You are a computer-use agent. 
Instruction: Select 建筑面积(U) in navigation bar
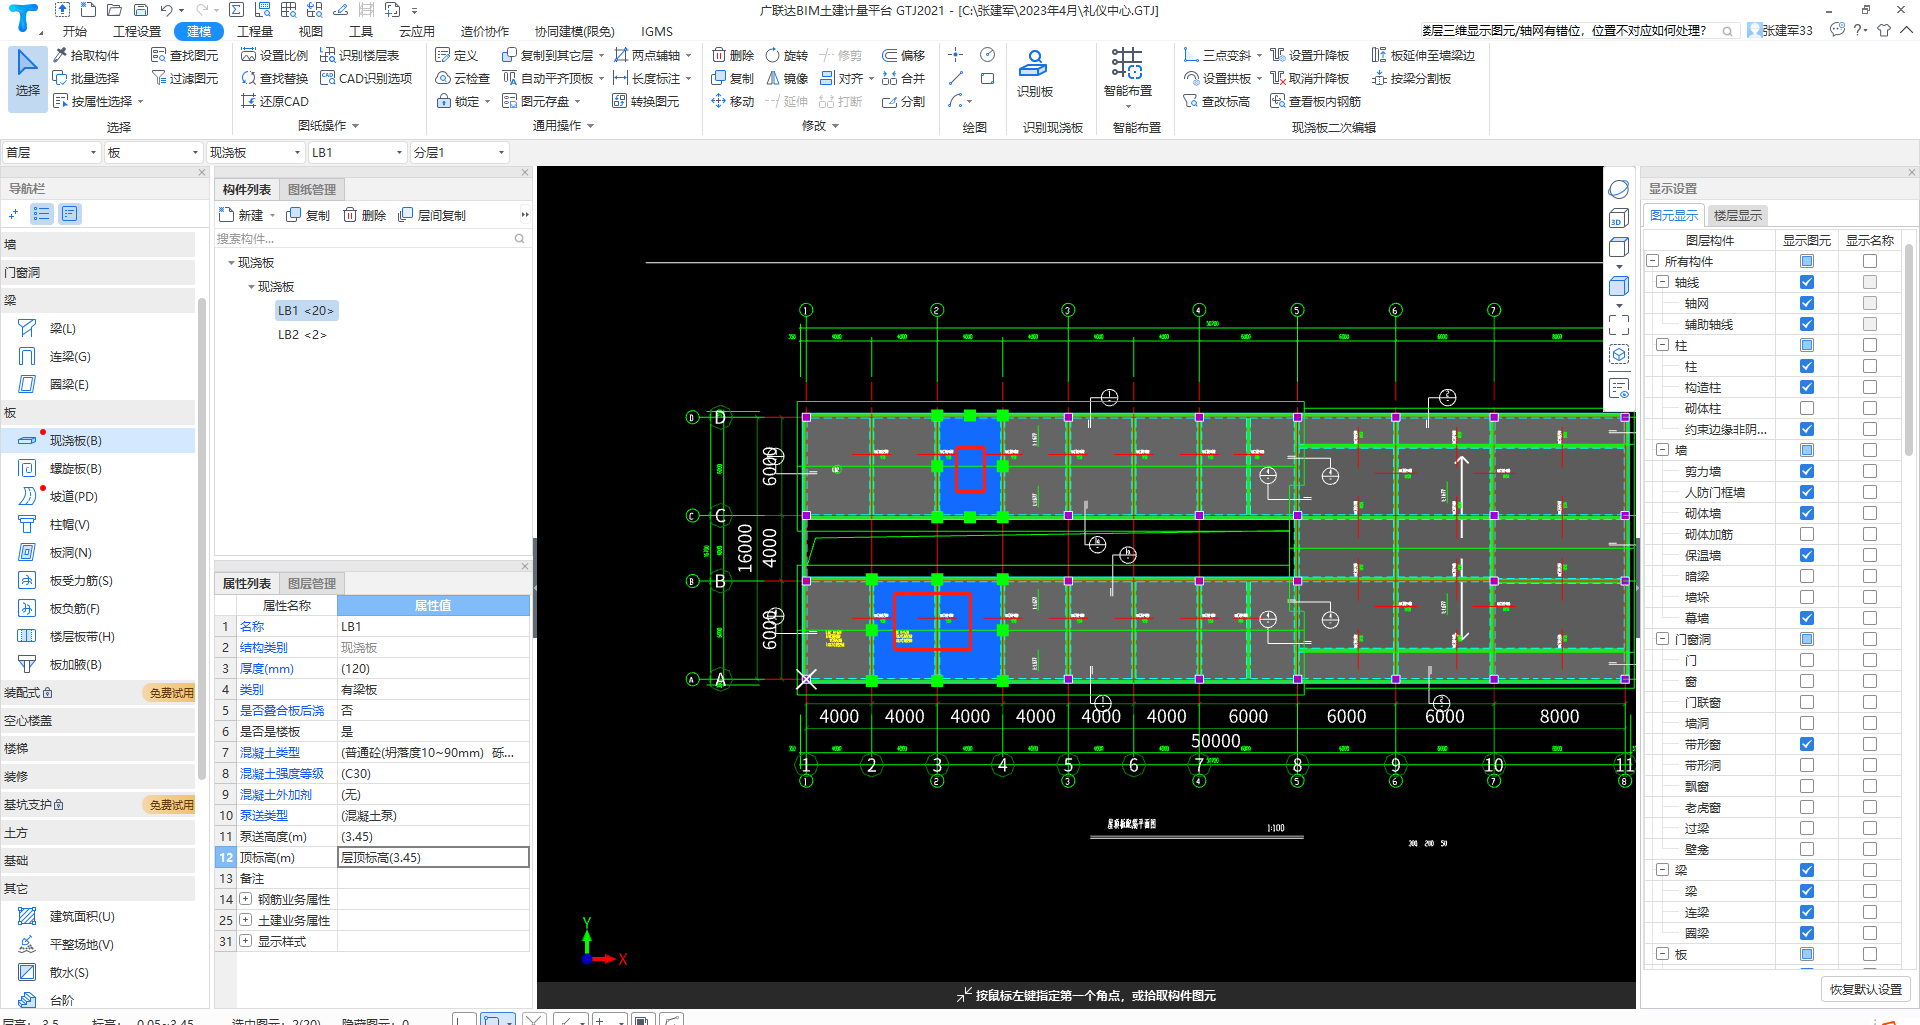(x=81, y=916)
